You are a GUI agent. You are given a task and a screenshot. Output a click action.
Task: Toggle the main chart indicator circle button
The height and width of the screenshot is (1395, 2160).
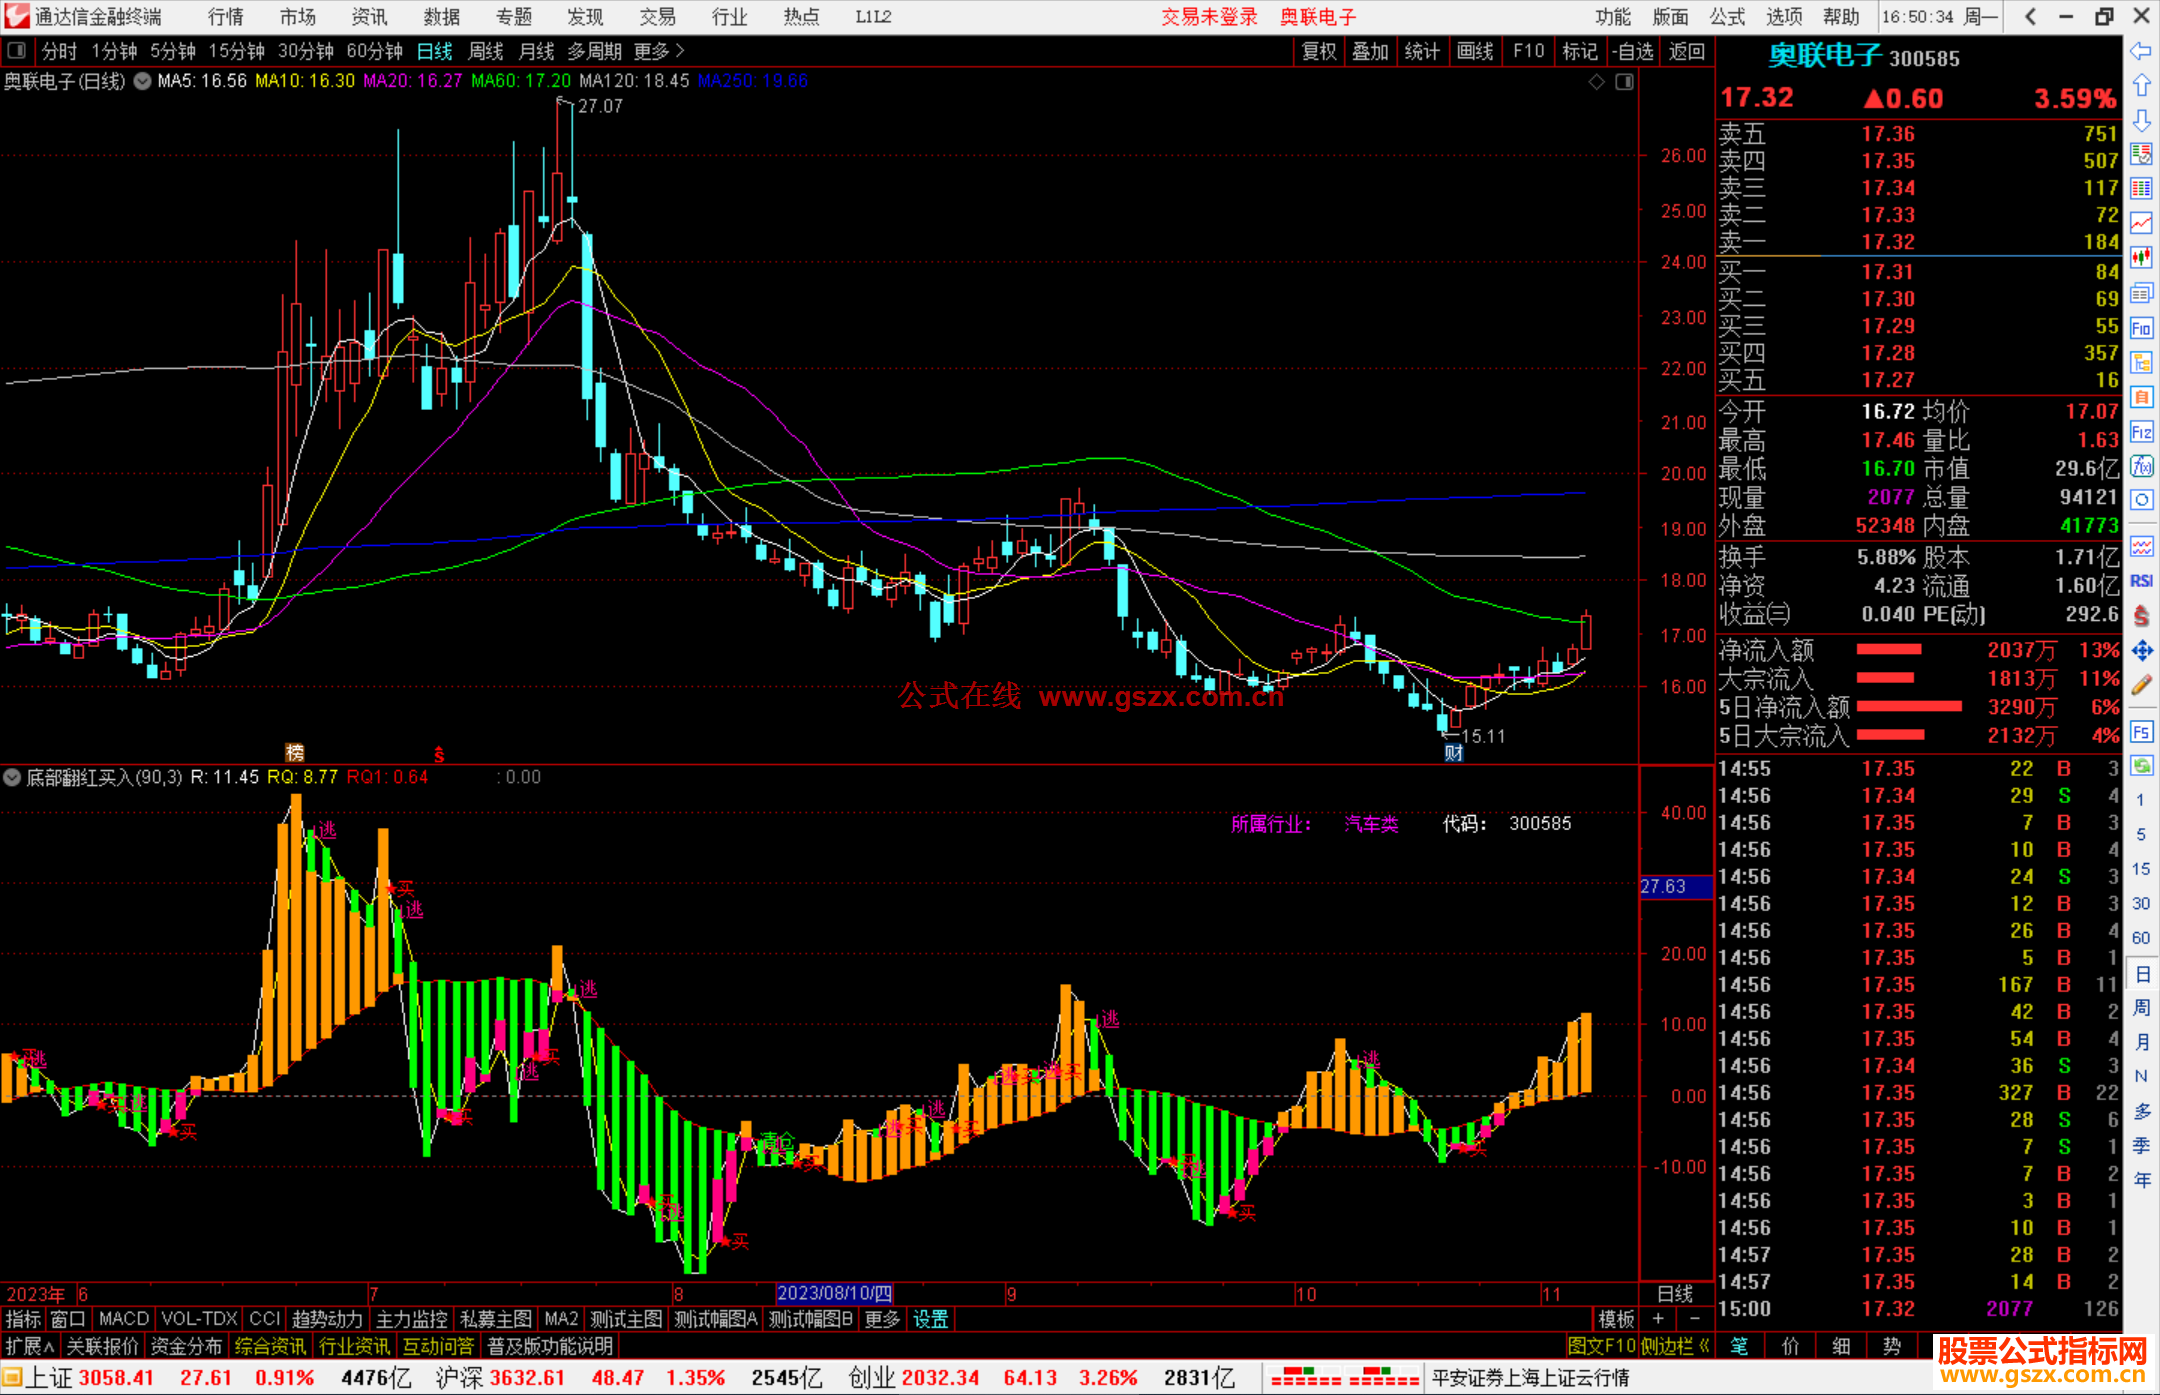pos(143,81)
